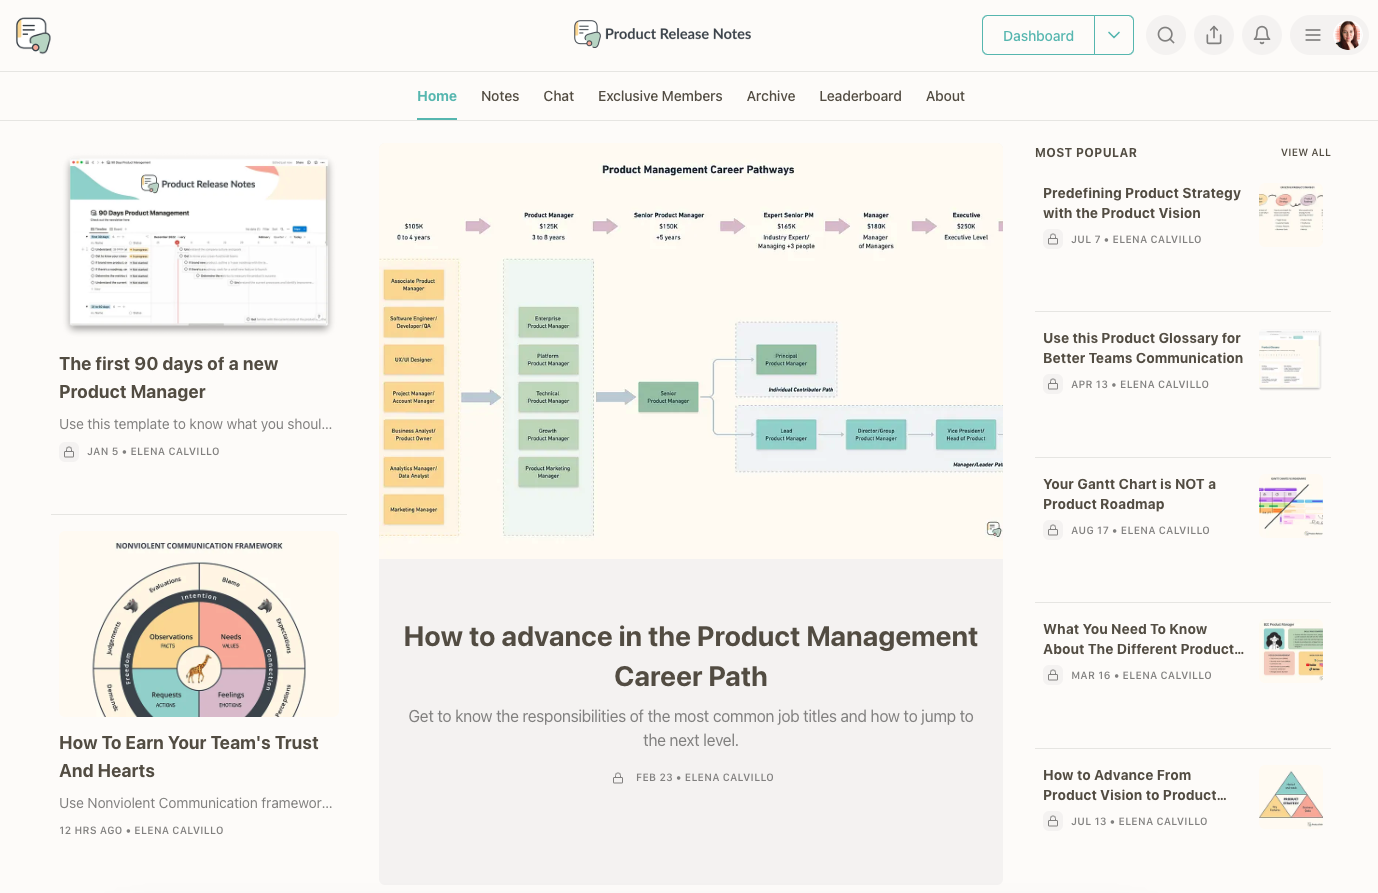
Task: Open 'How to advance in the Product Management Career Path'
Action: point(691,657)
